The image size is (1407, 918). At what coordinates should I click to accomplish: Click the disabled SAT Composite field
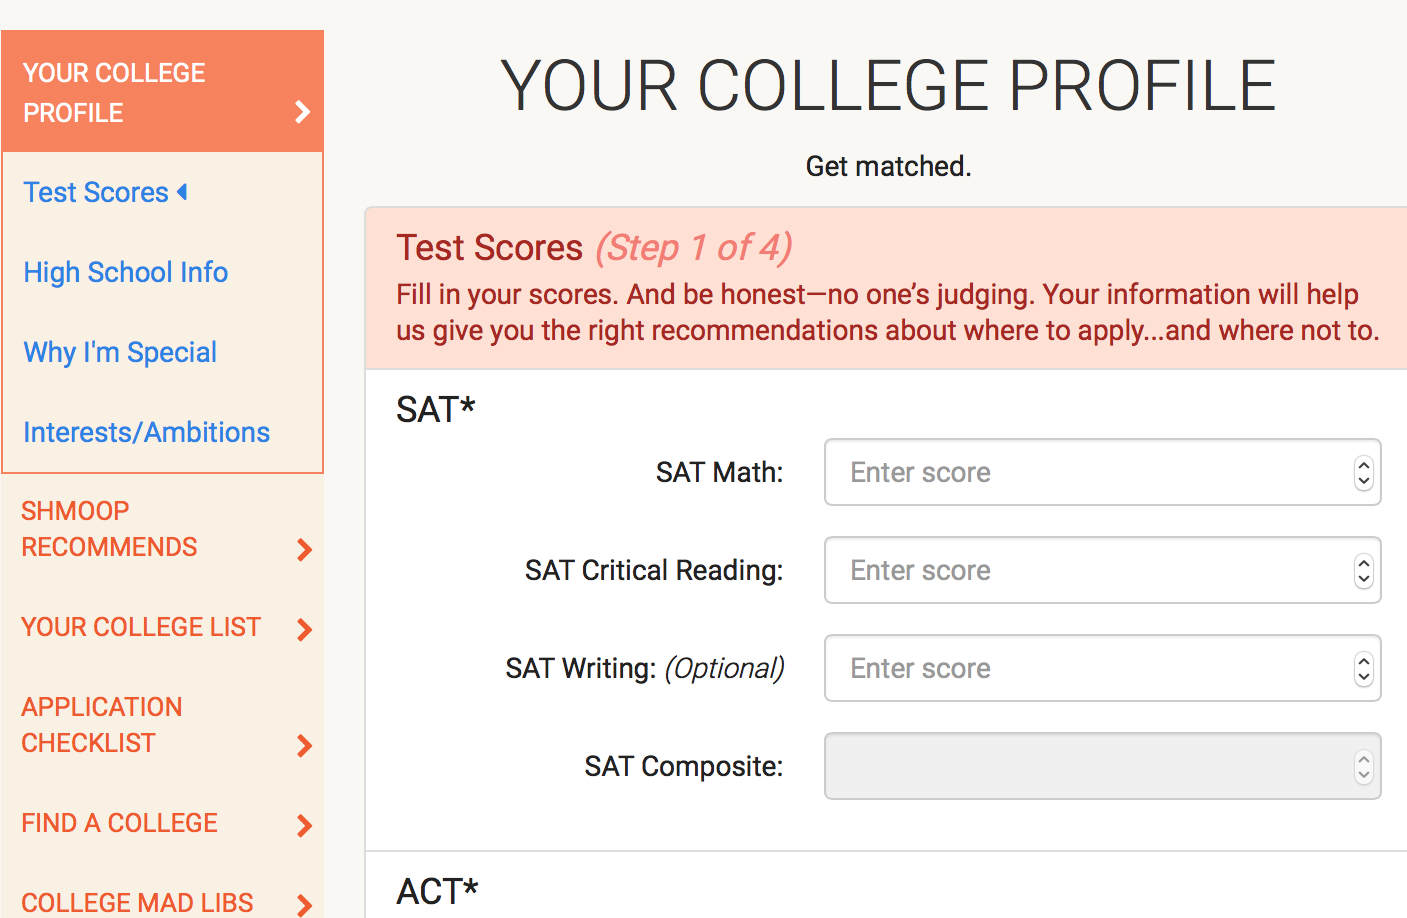click(x=1085, y=766)
